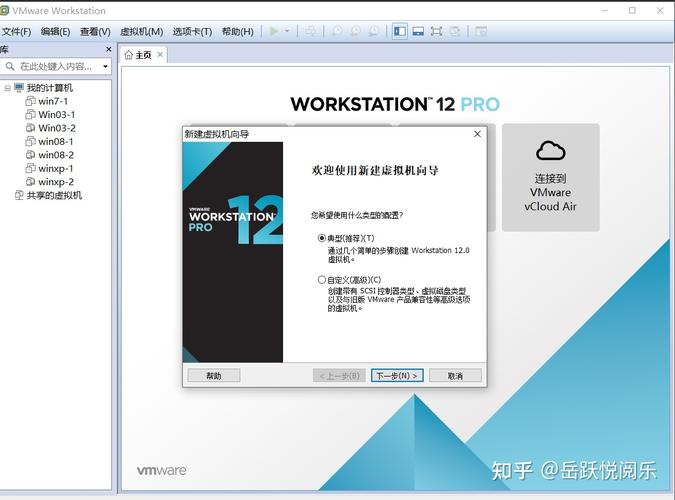Close the 主页 tab with its X
This screenshot has height=500, width=675.
pos(160,54)
